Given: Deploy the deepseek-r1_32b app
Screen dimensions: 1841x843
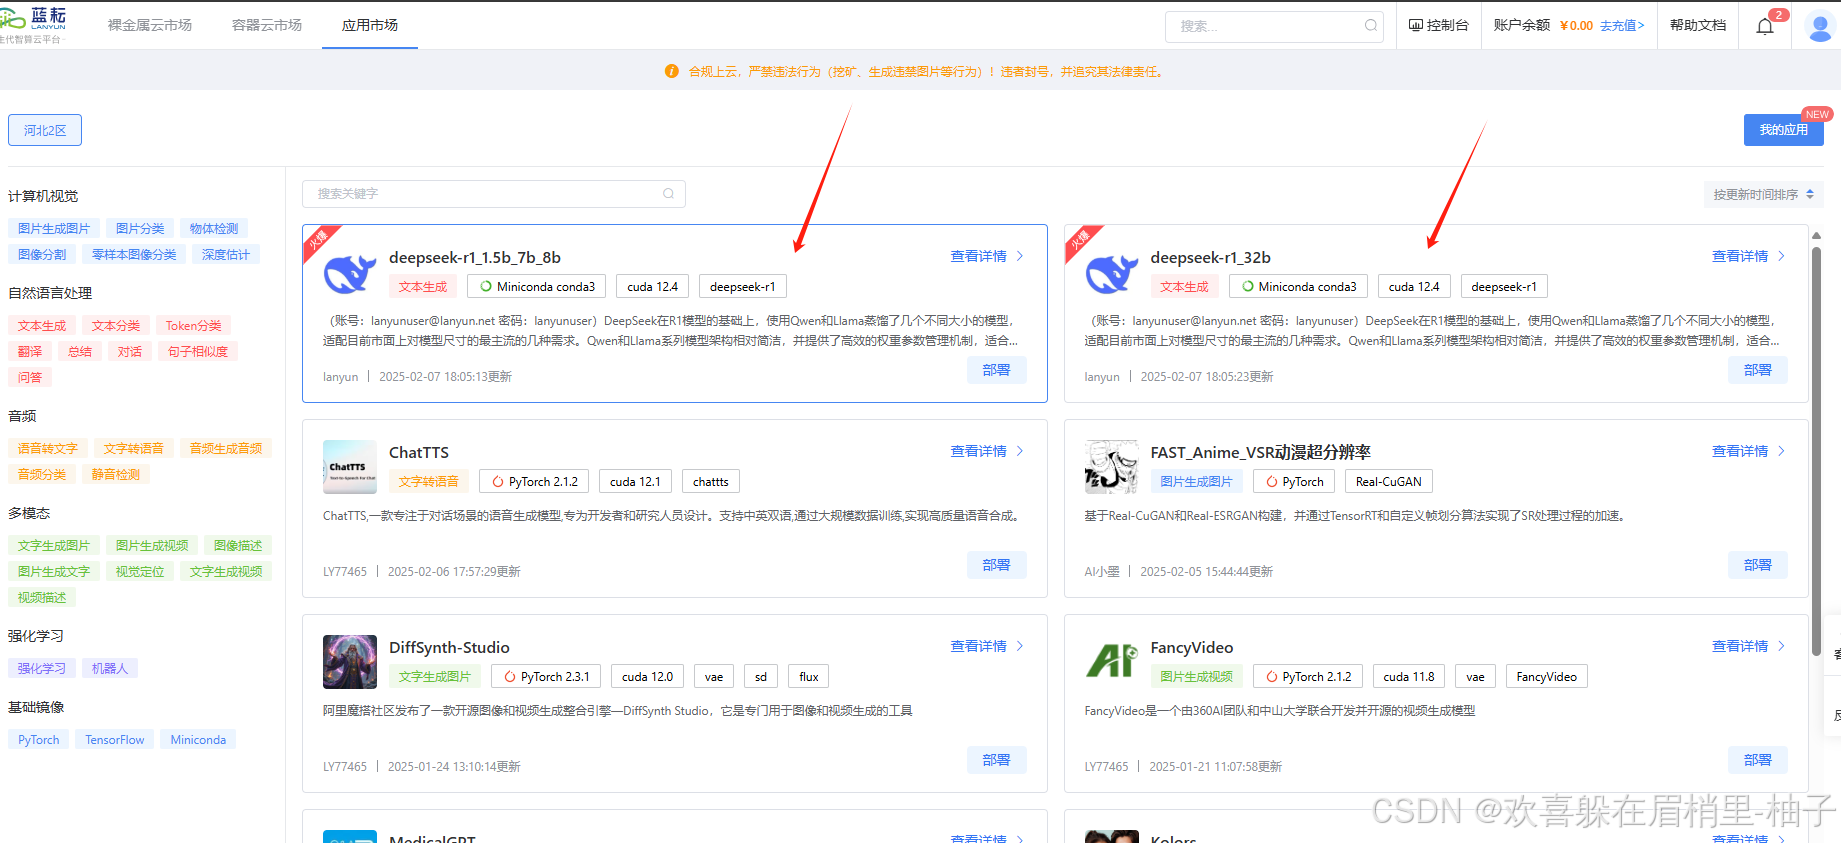Looking at the screenshot, I should pyautogui.click(x=1758, y=370).
